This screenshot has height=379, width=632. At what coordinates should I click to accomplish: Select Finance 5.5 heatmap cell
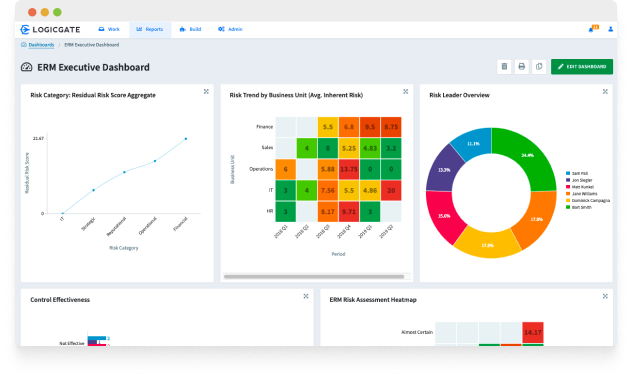point(328,127)
